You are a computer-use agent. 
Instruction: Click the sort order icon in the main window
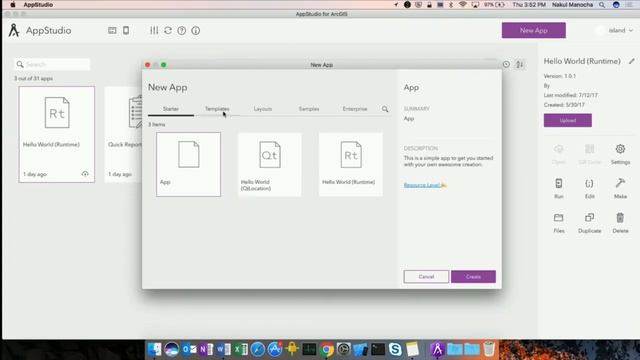point(520,64)
